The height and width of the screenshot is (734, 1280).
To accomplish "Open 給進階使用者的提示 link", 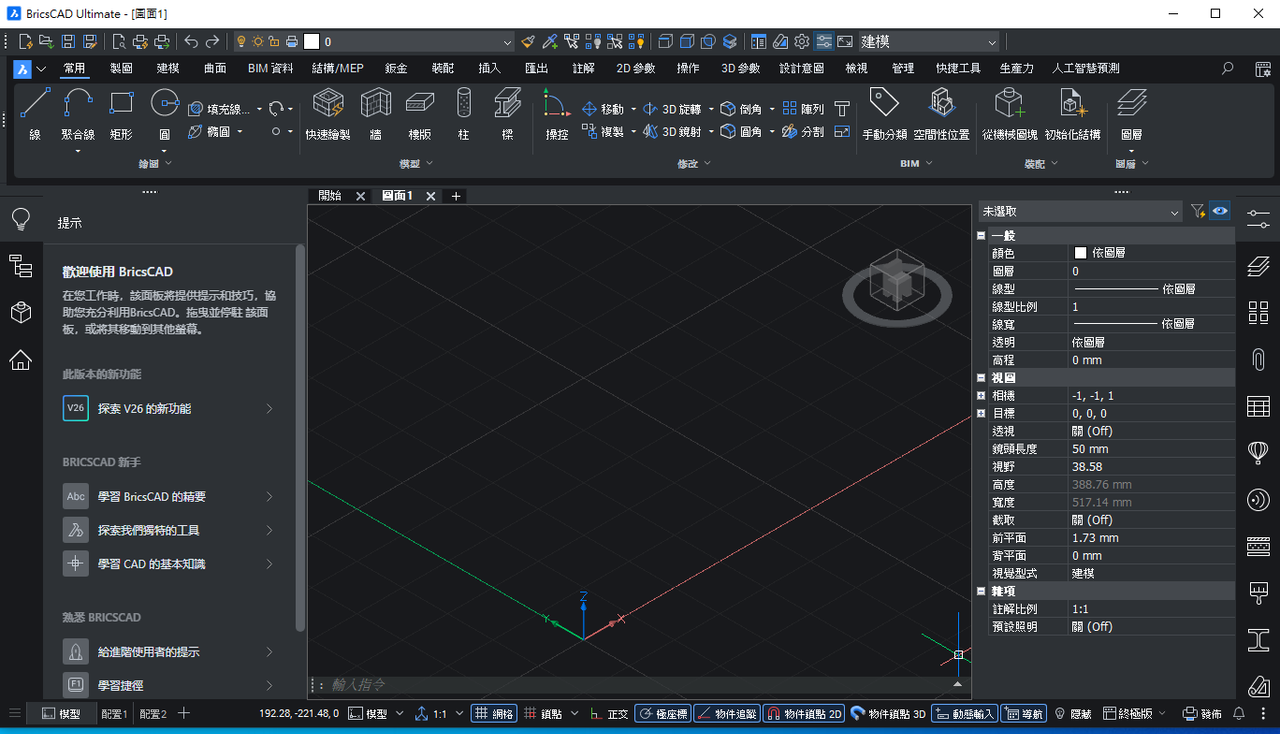I will [169, 652].
